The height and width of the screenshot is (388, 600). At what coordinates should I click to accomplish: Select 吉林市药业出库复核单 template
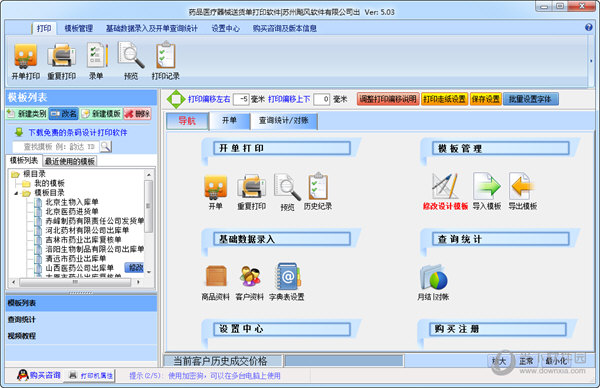(x=83, y=240)
